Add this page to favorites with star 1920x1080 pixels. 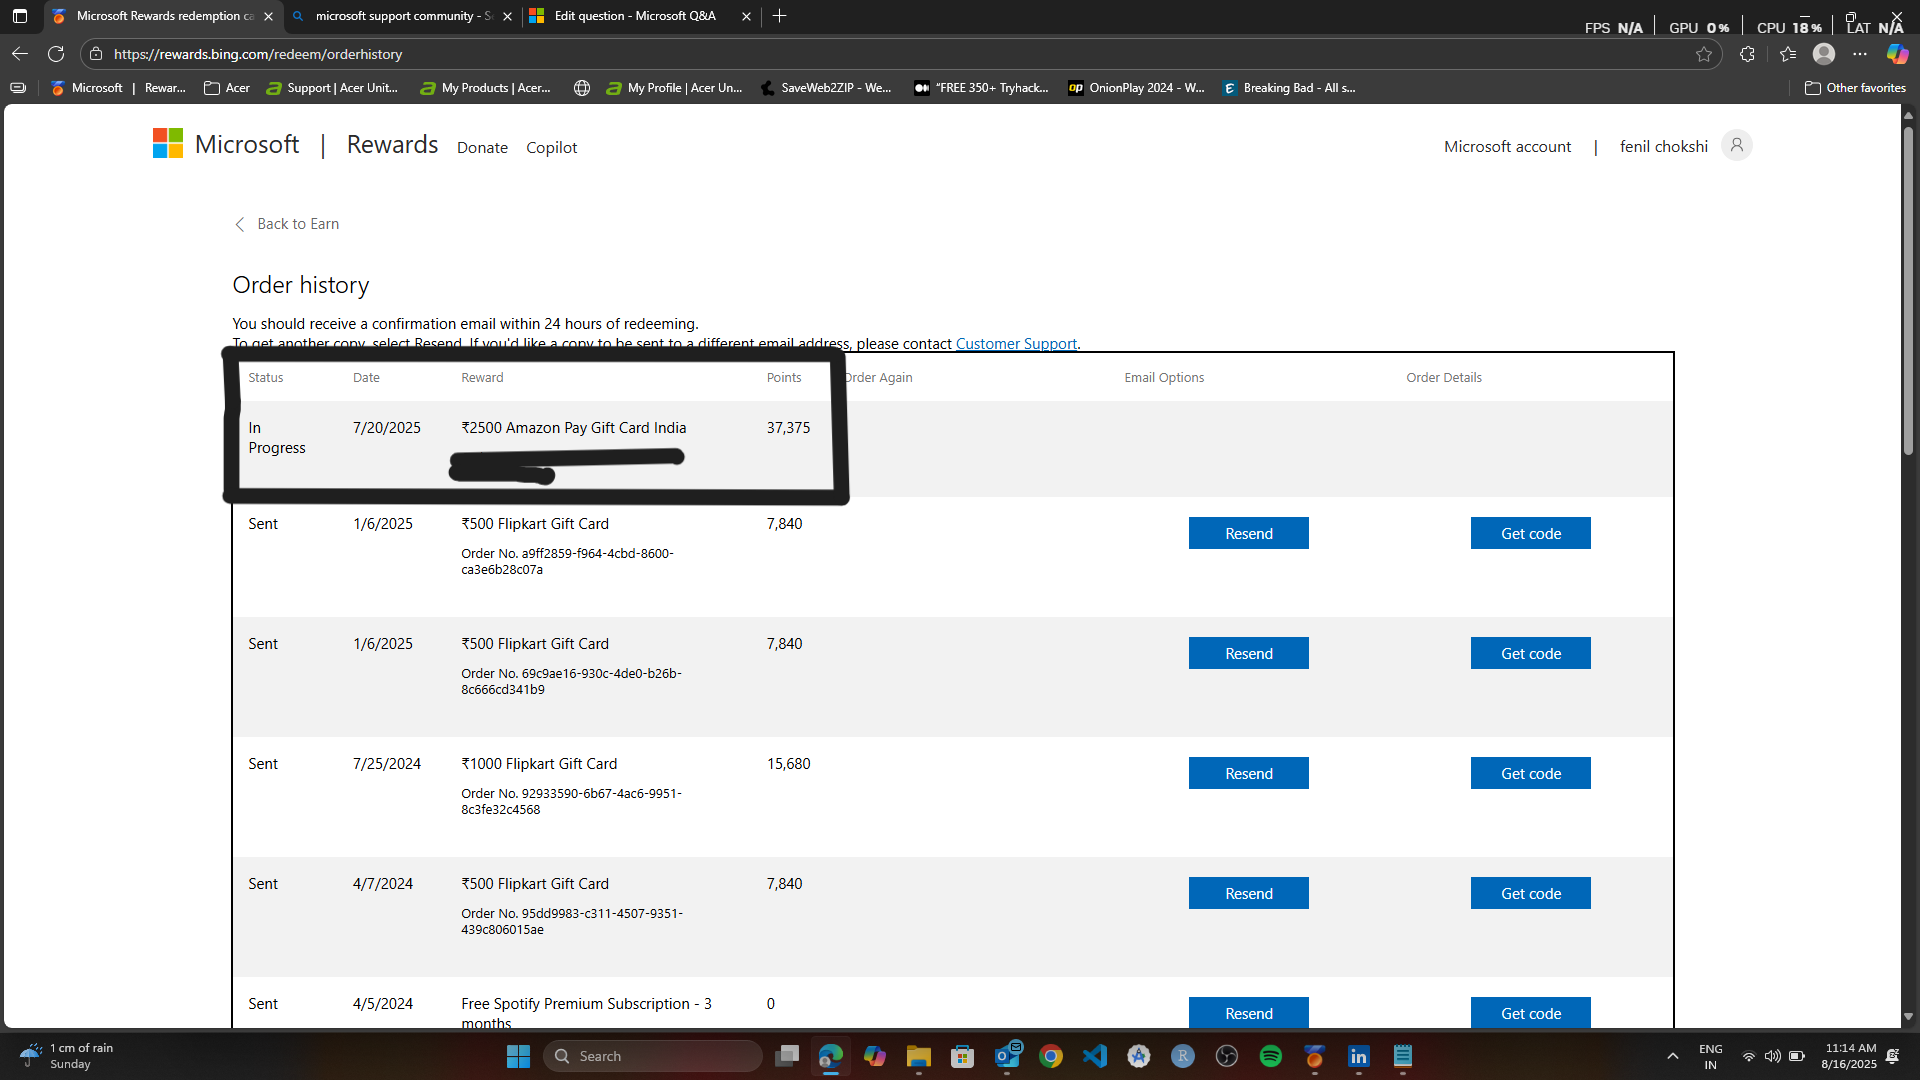click(1704, 54)
